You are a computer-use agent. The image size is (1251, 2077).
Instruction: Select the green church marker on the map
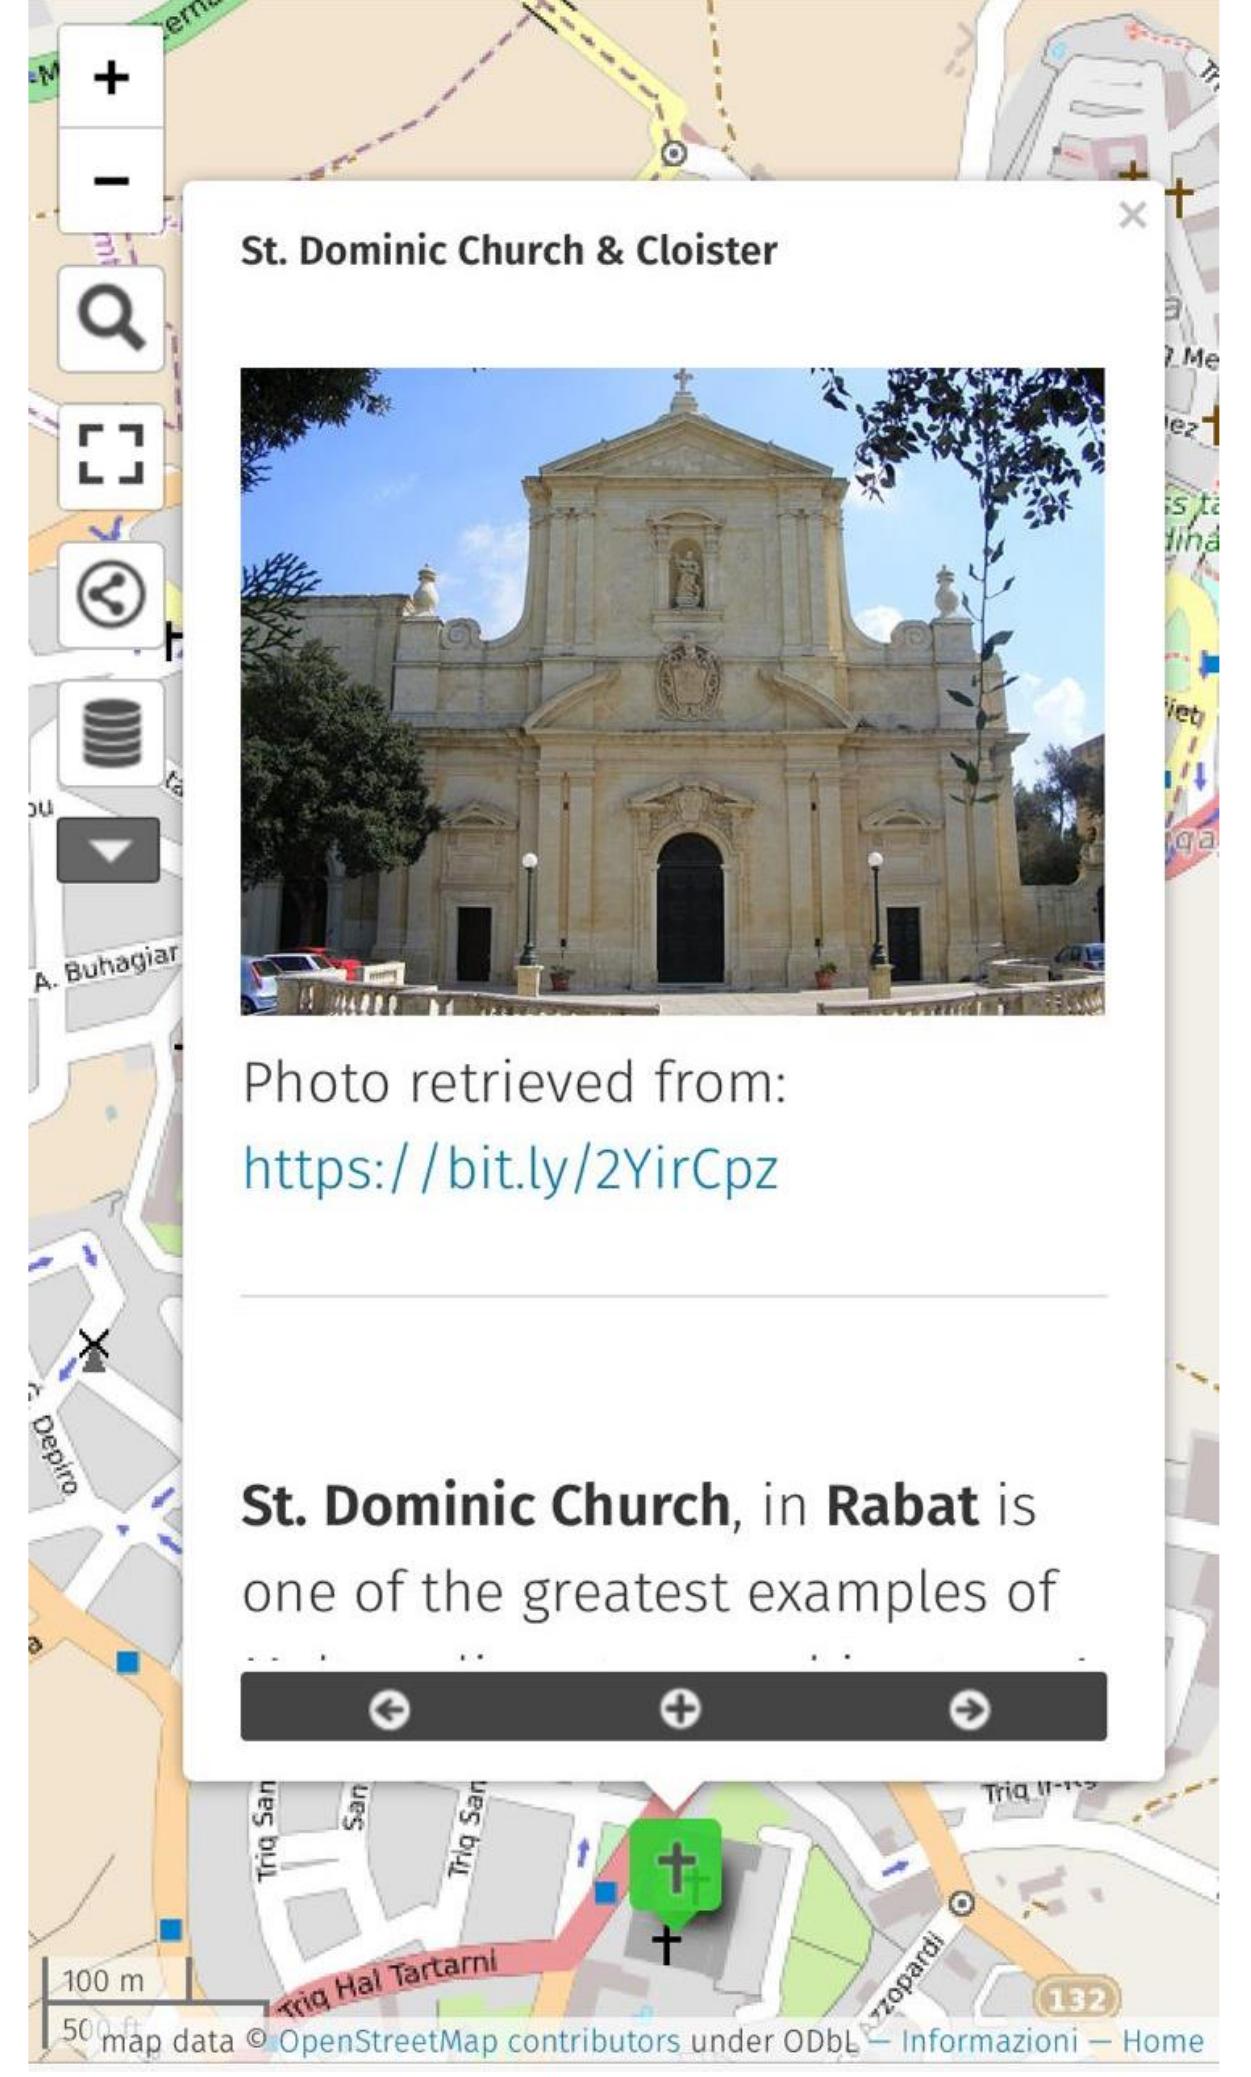coord(675,1866)
